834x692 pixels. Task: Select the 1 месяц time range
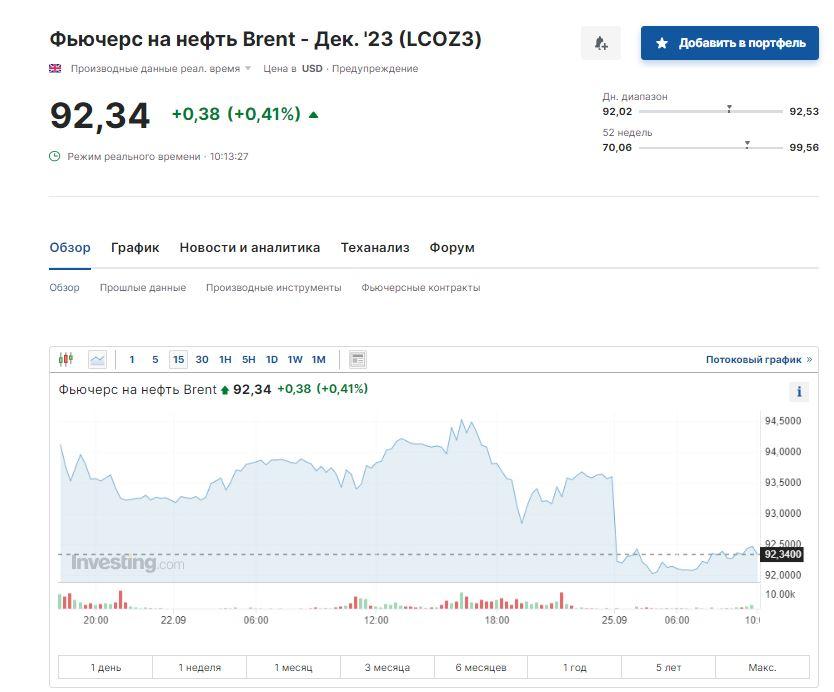click(x=292, y=667)
